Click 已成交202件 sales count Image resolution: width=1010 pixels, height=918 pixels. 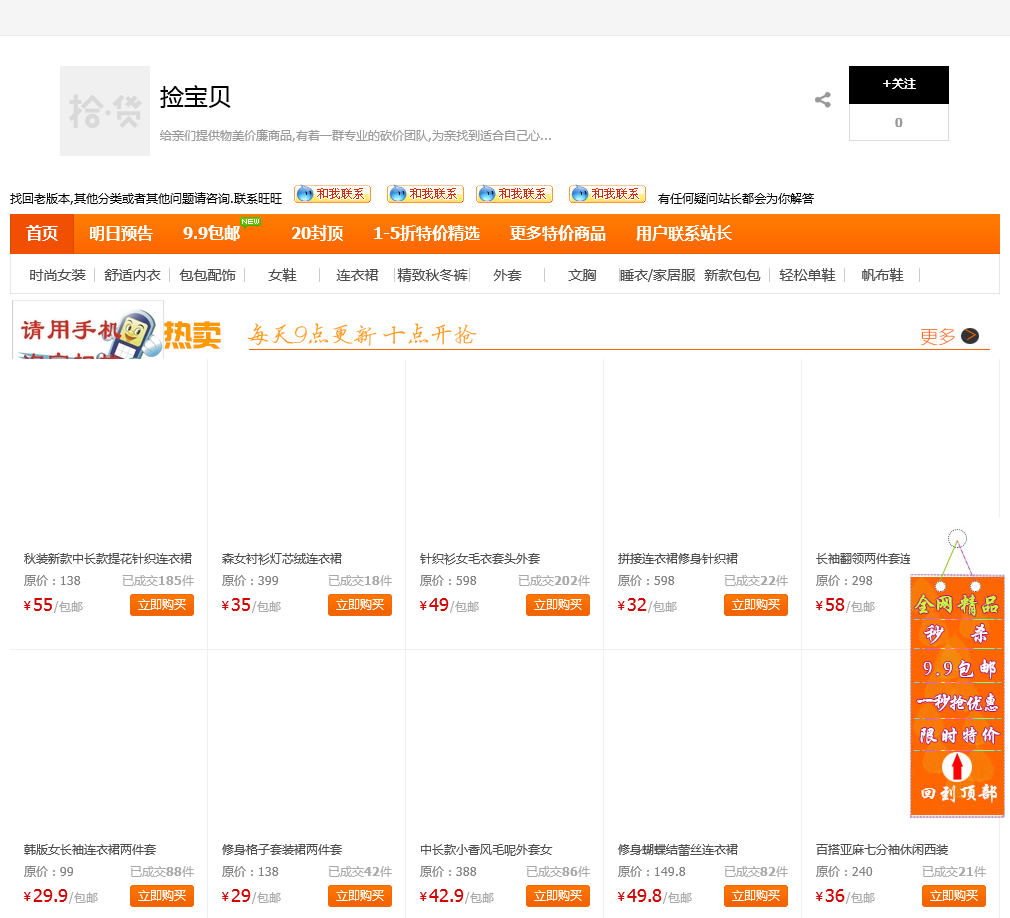(554, 580)
